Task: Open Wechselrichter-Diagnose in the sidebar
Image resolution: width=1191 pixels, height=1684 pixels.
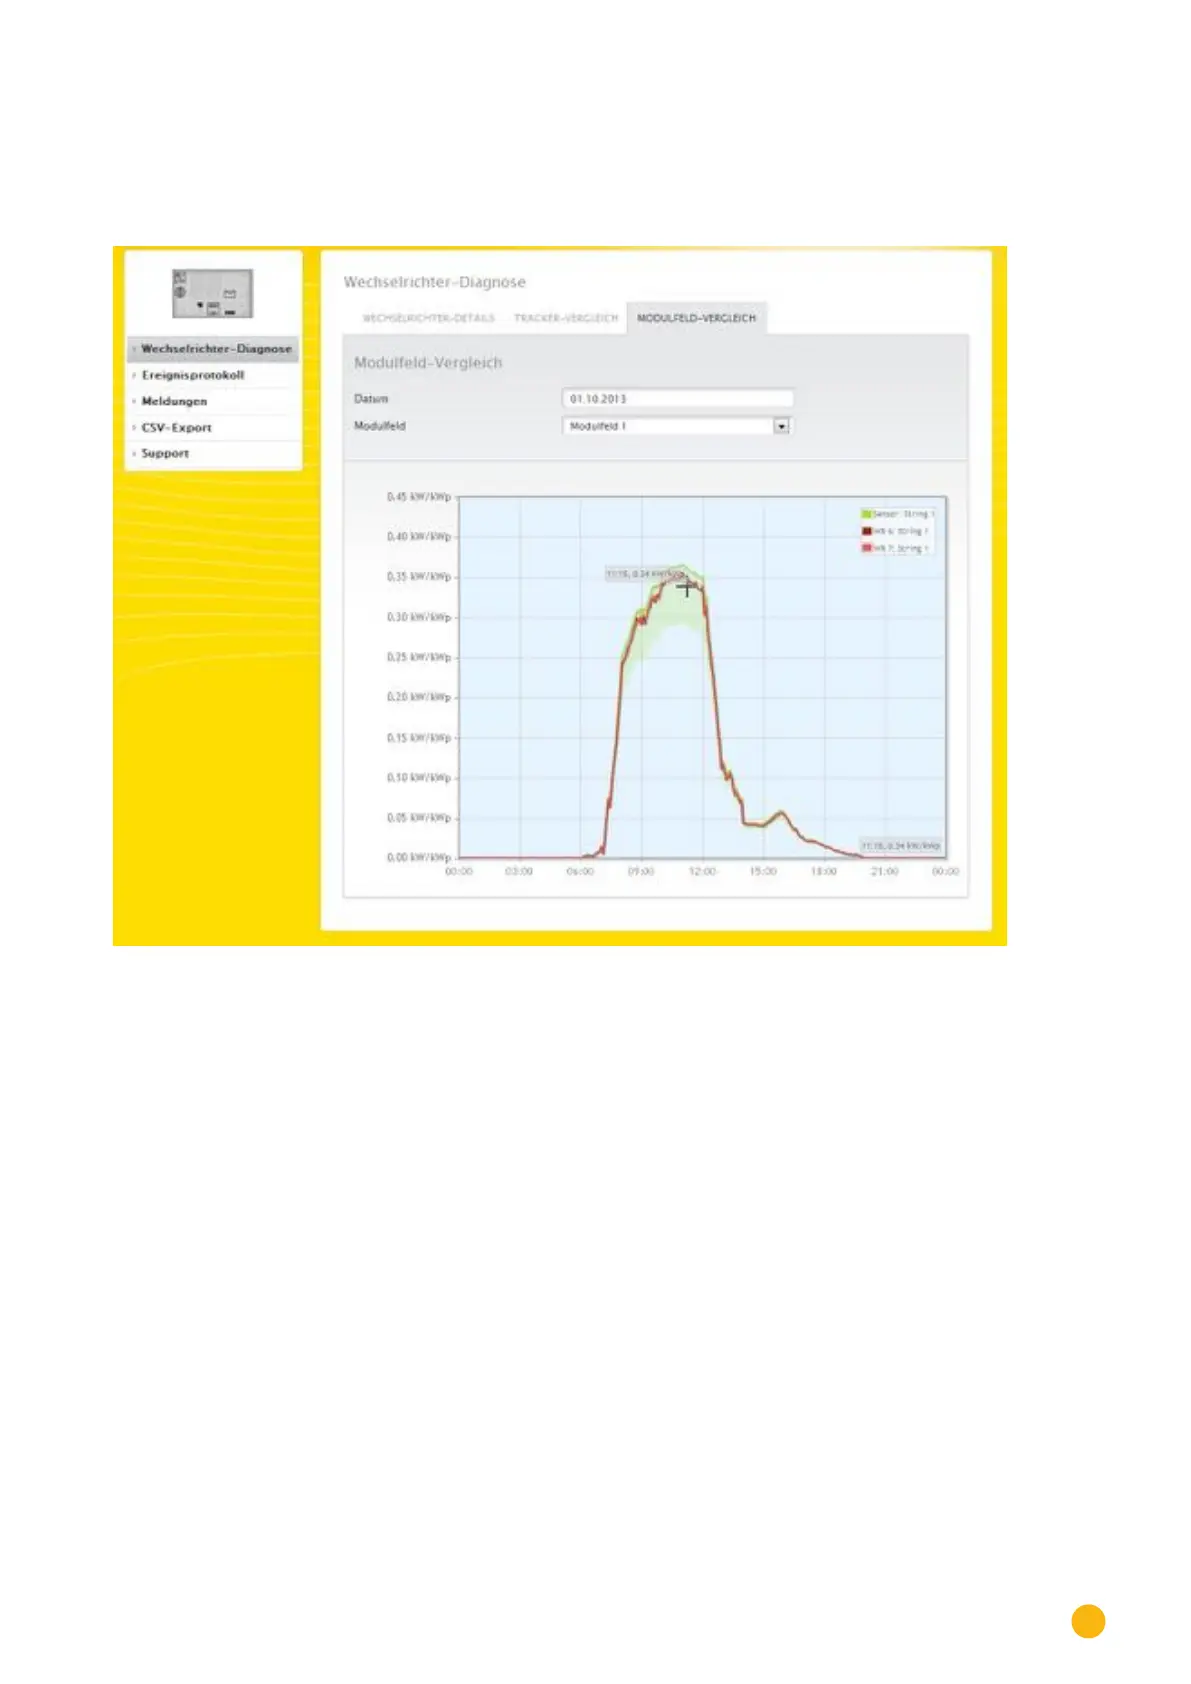Action: click(213, 349)
